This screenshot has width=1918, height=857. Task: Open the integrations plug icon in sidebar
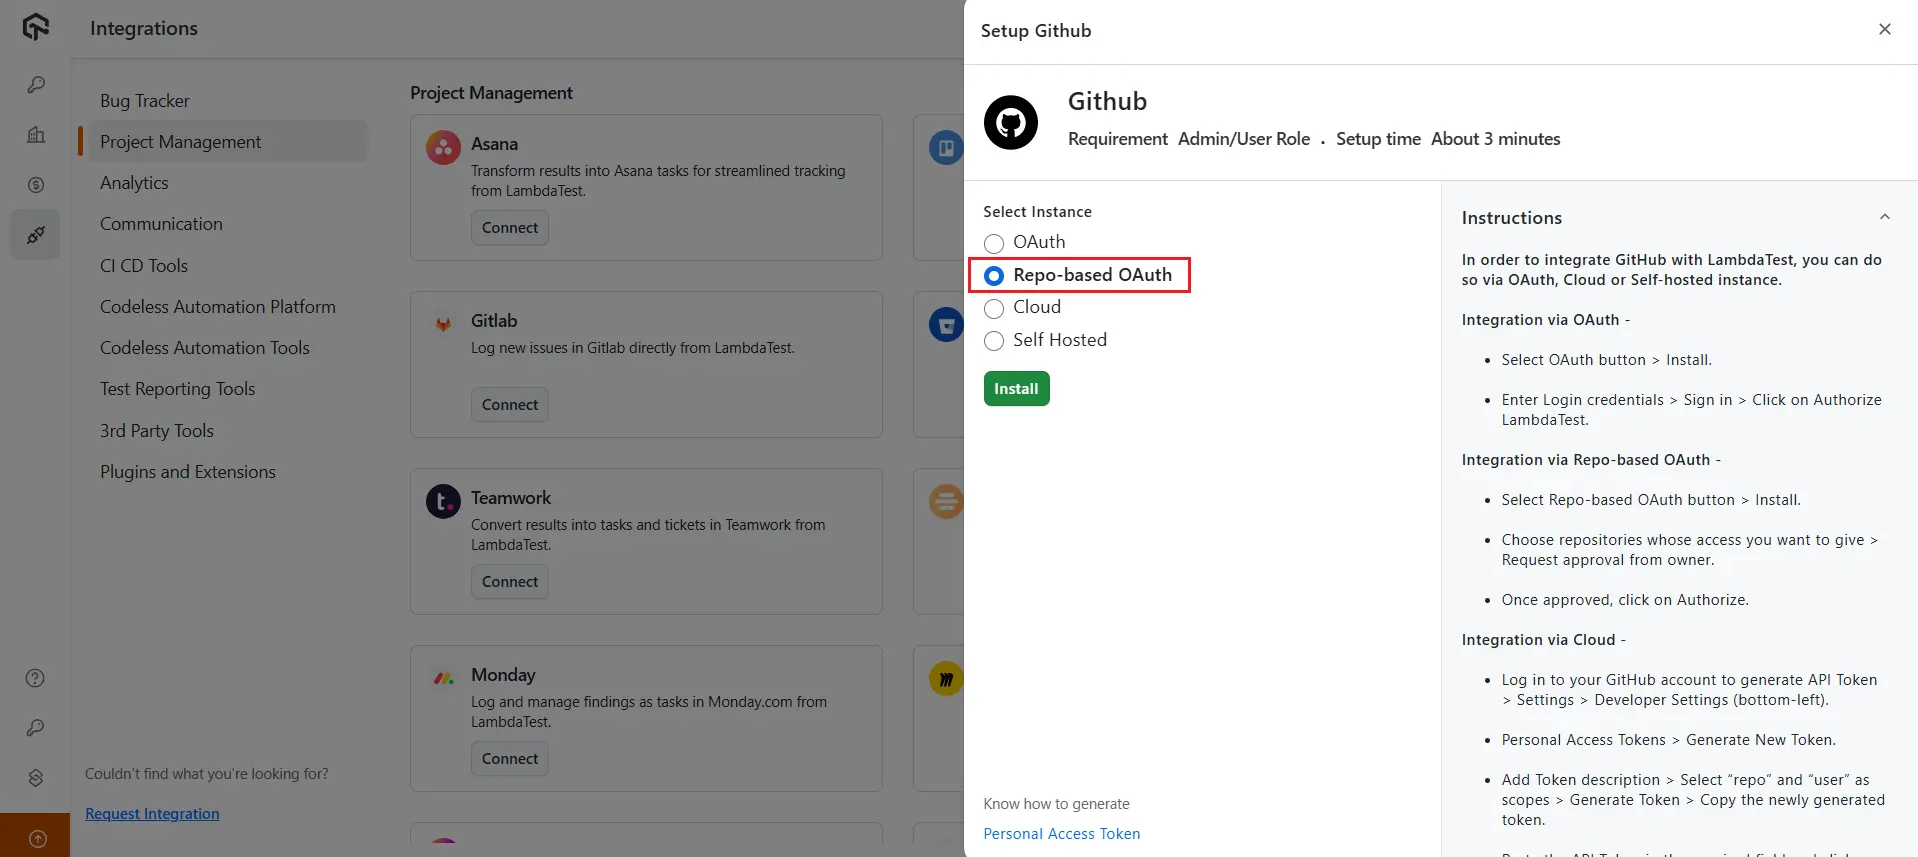pyautogui.click(x=35, y=235)
